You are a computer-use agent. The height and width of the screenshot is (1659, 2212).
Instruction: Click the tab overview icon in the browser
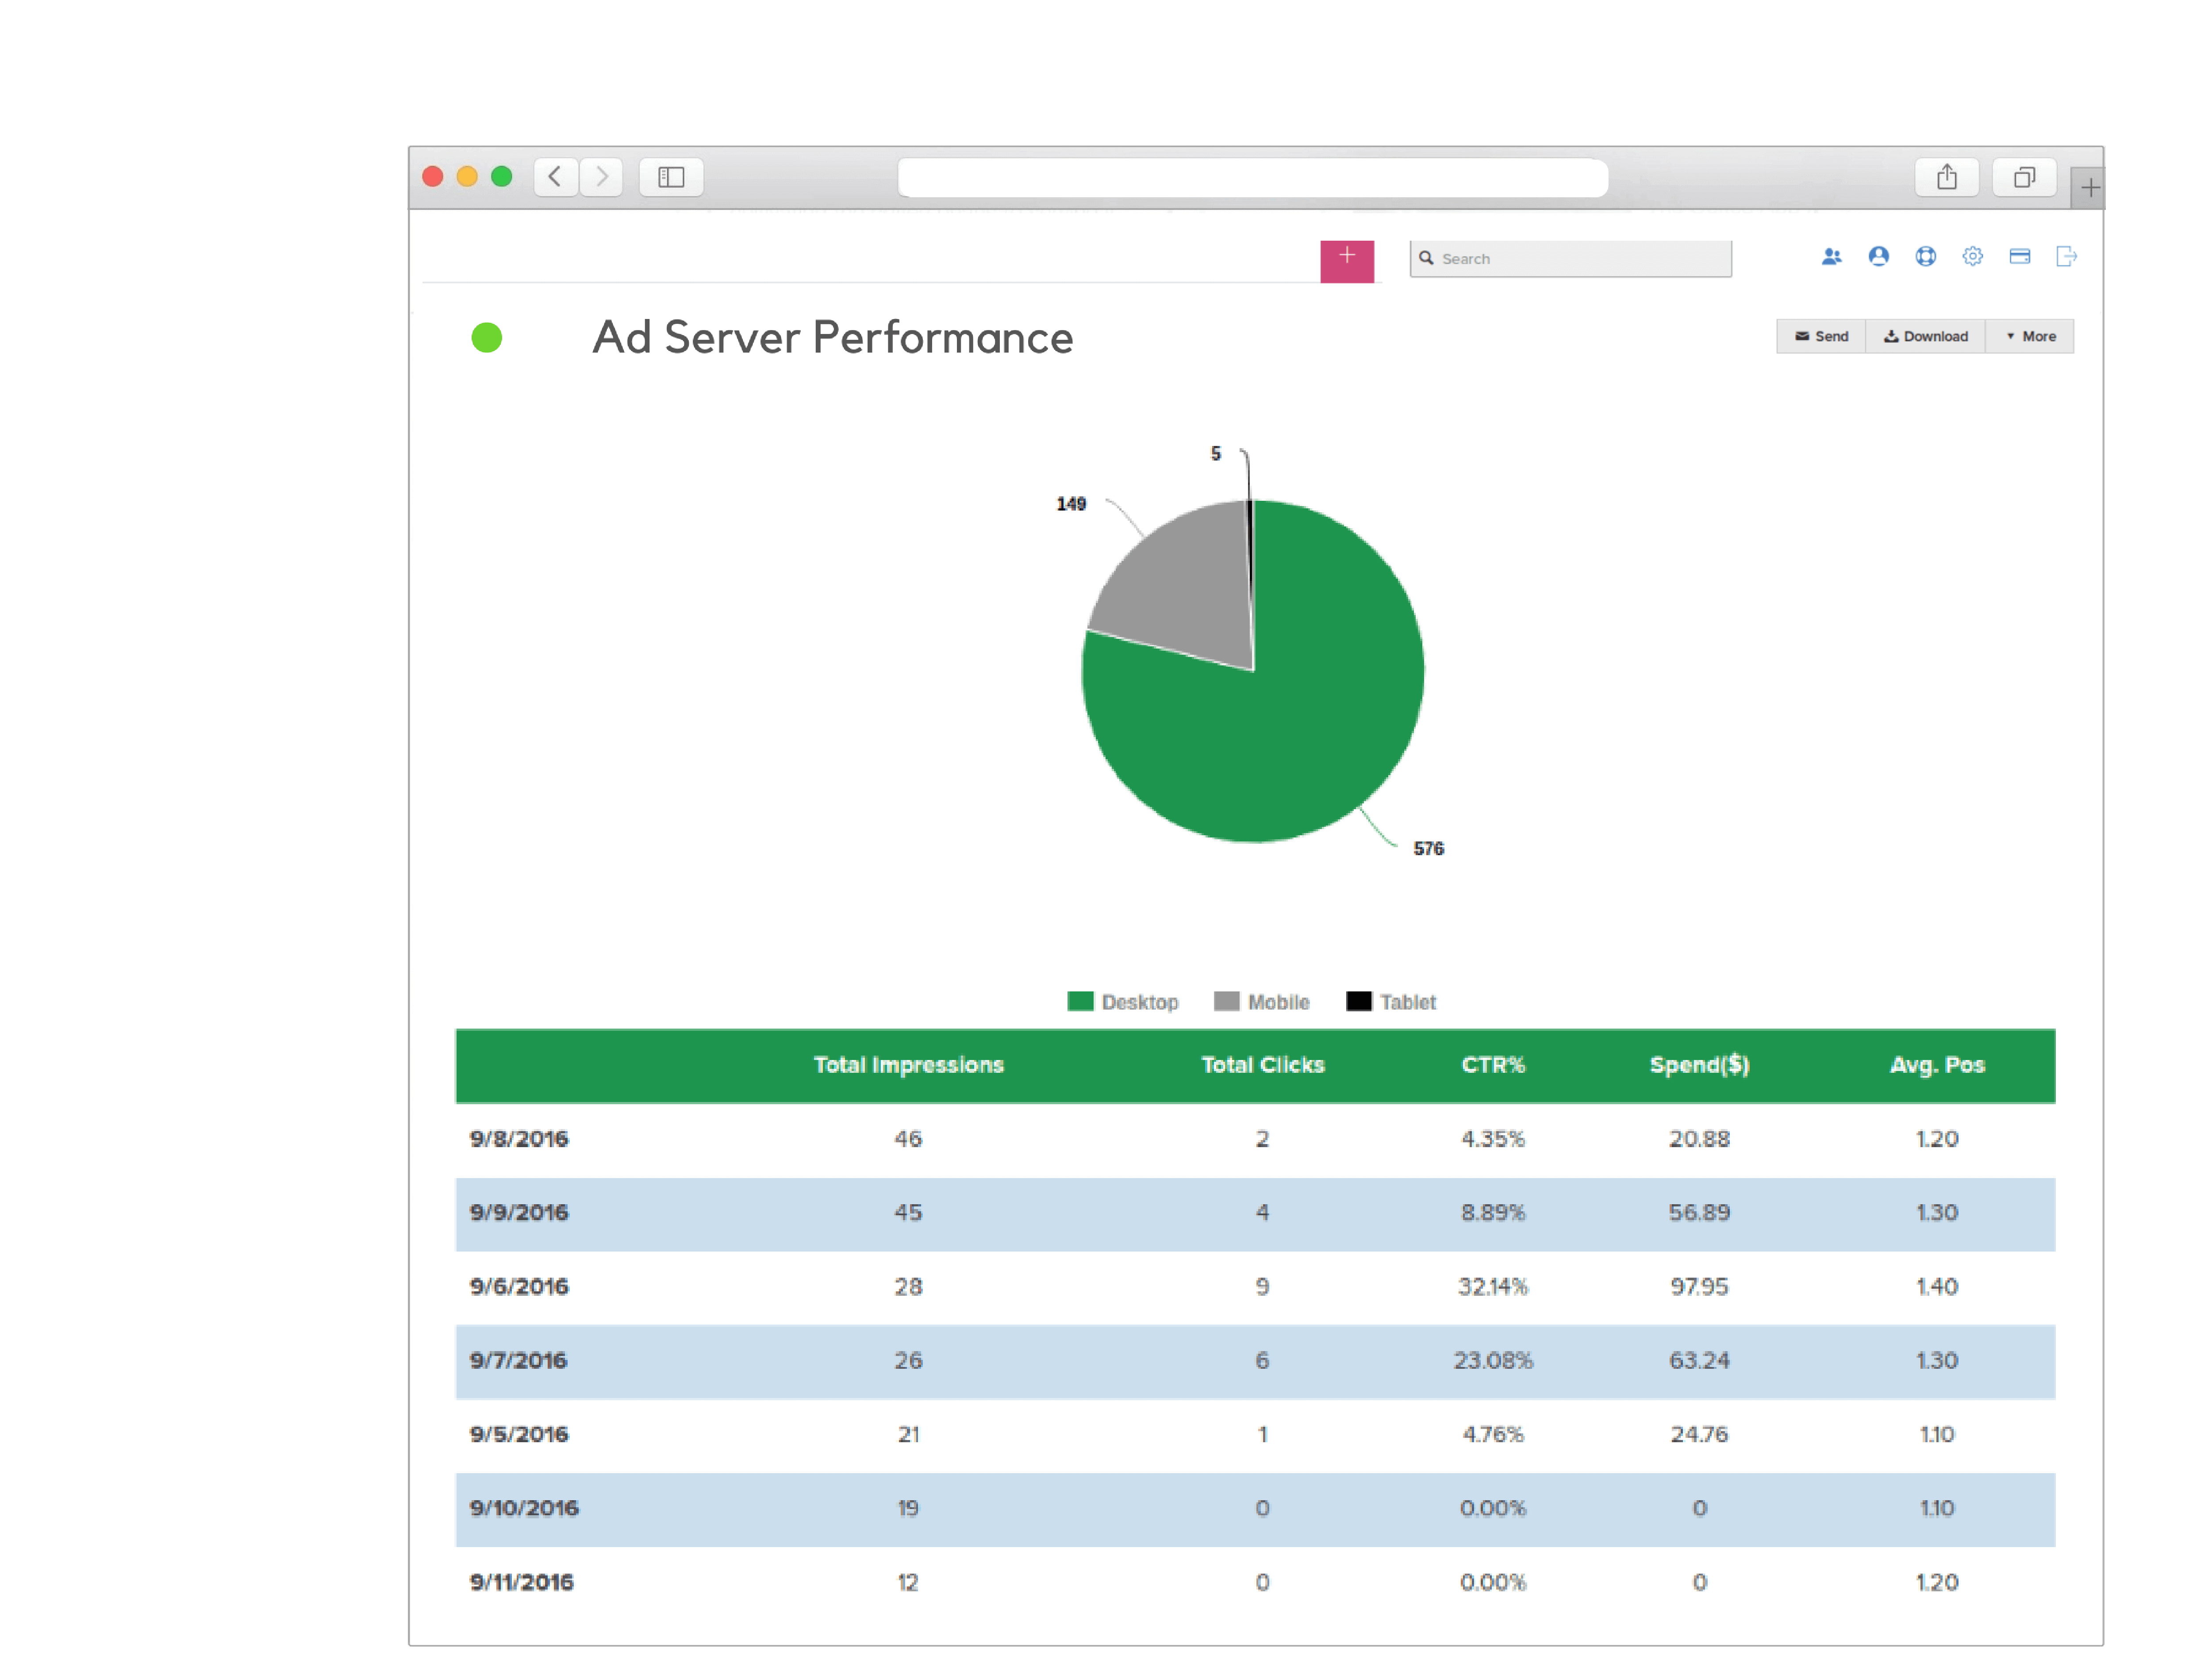pyautogui.click(x=2024, y=177)
